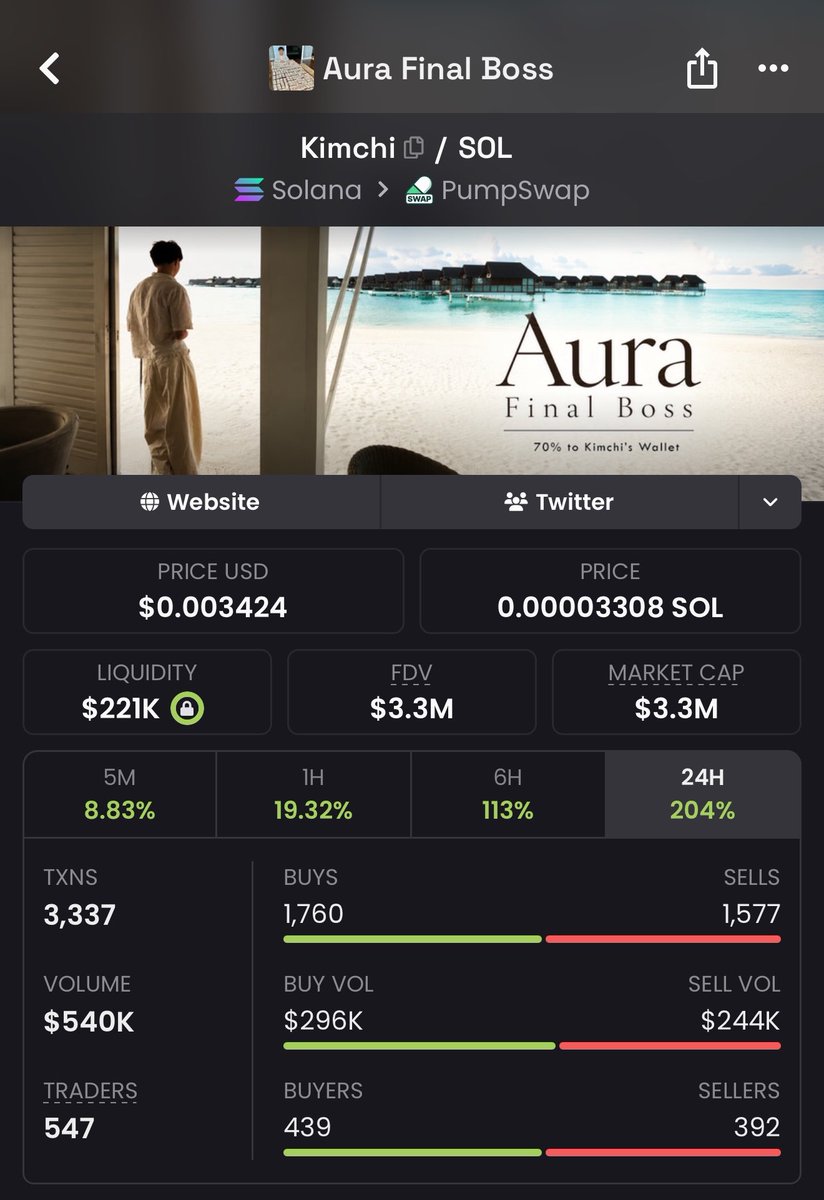This screenshot has height=1200, width=824.
Task: Tap the Aura Final Boss header title
Action: point(438,69)
